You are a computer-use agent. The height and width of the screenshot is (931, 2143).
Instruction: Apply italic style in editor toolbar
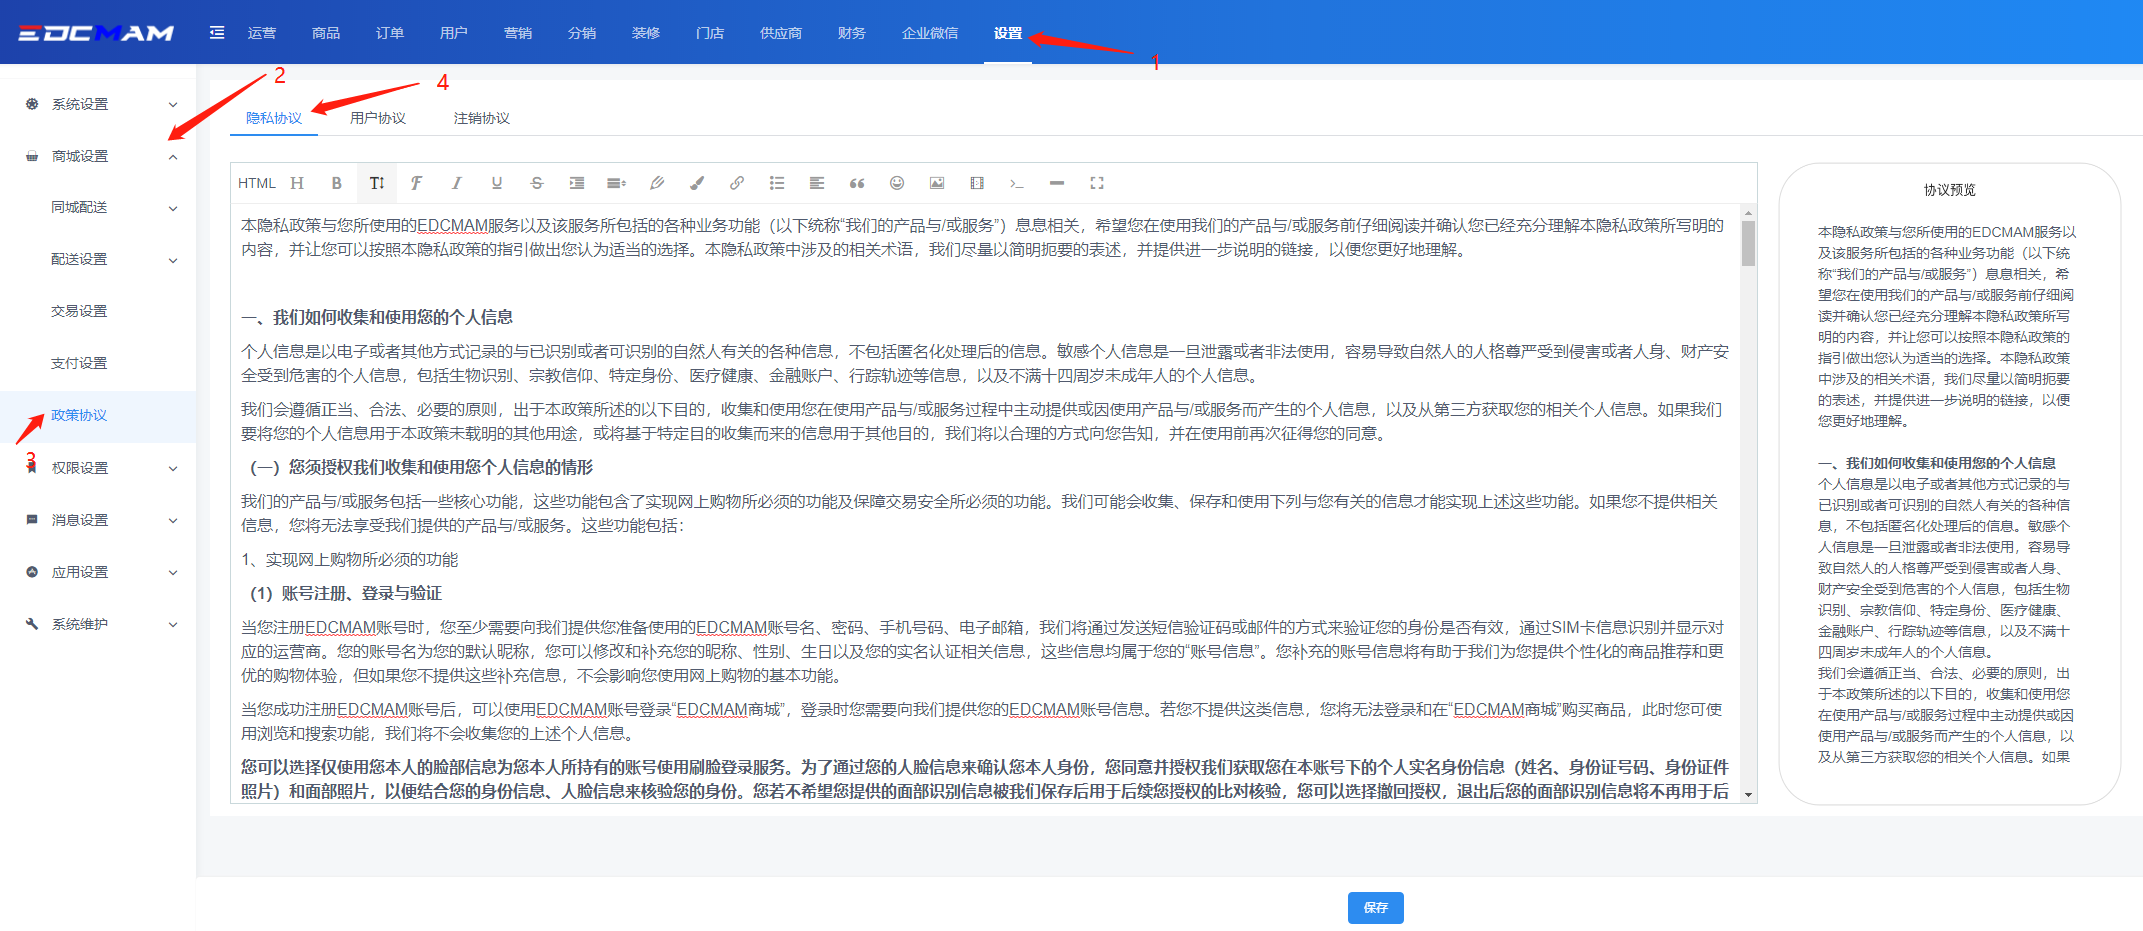pos(457,183)
